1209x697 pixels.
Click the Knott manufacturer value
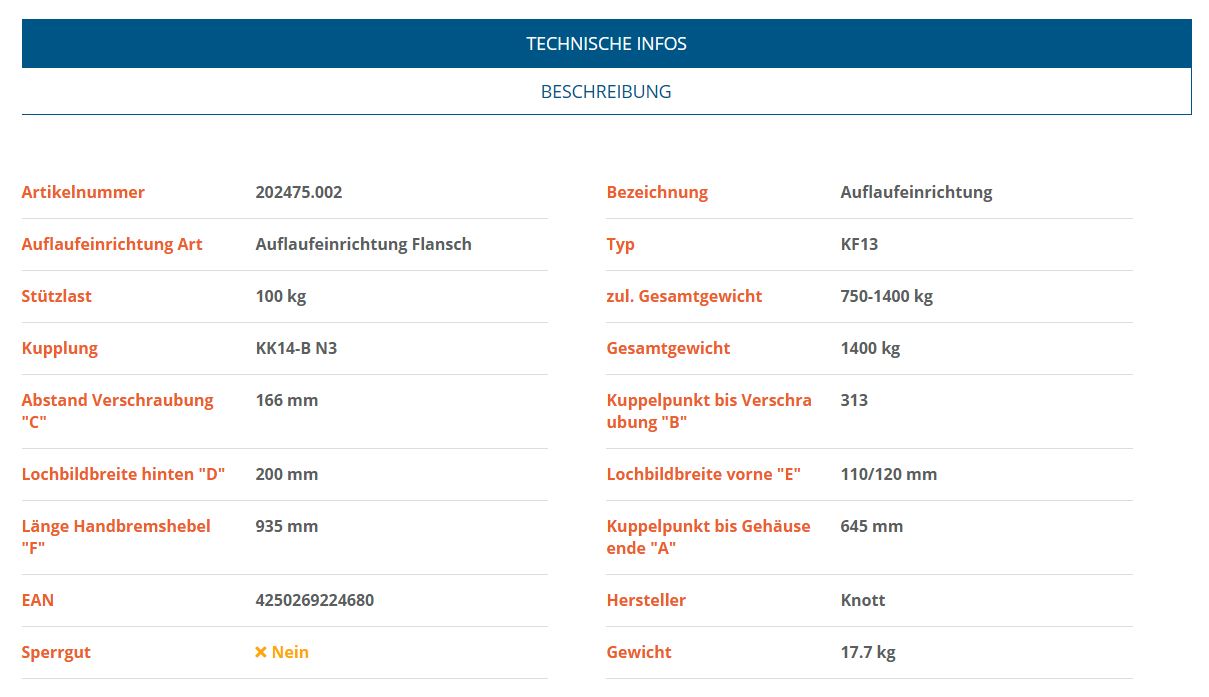click(x=863, y=600)
